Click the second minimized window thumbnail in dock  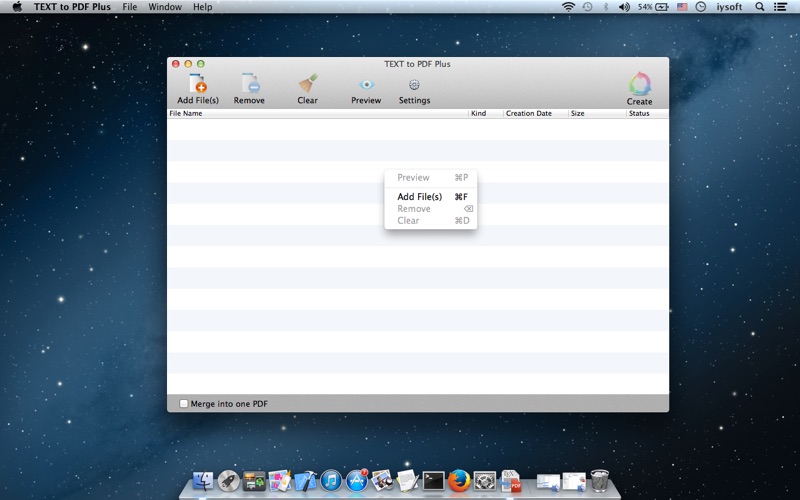coord(574,482)
